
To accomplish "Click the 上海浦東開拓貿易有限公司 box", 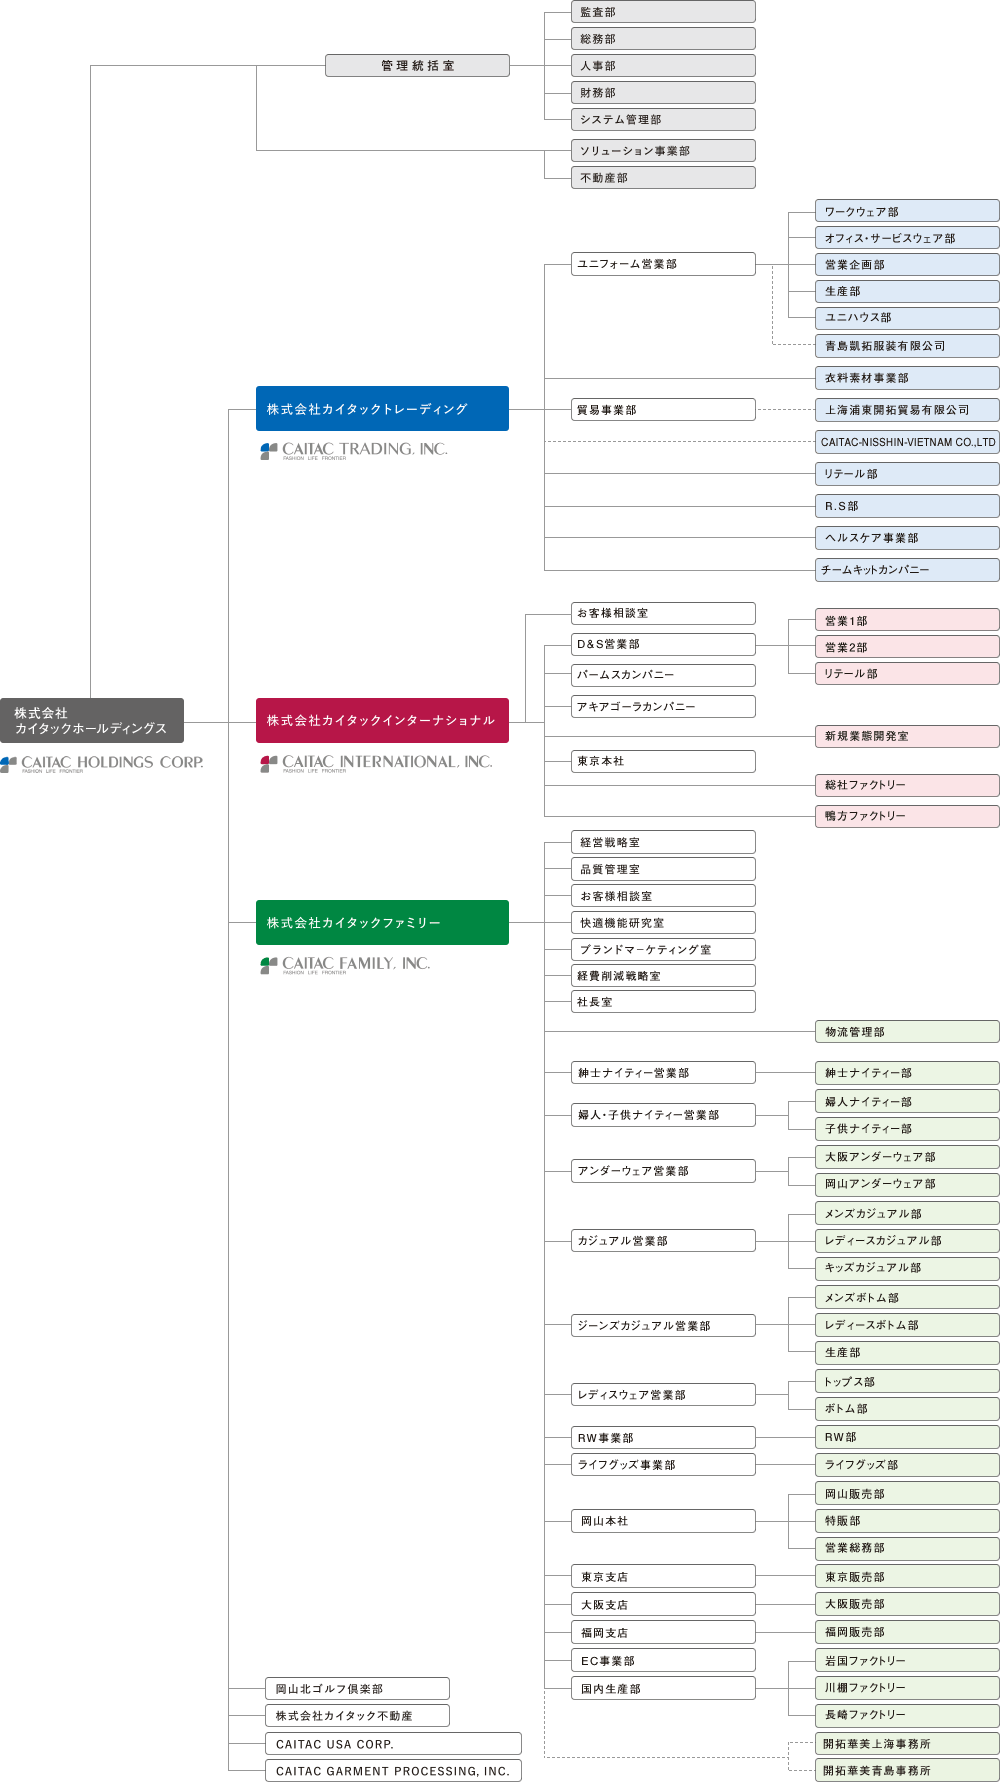I will tap(907, 410).
